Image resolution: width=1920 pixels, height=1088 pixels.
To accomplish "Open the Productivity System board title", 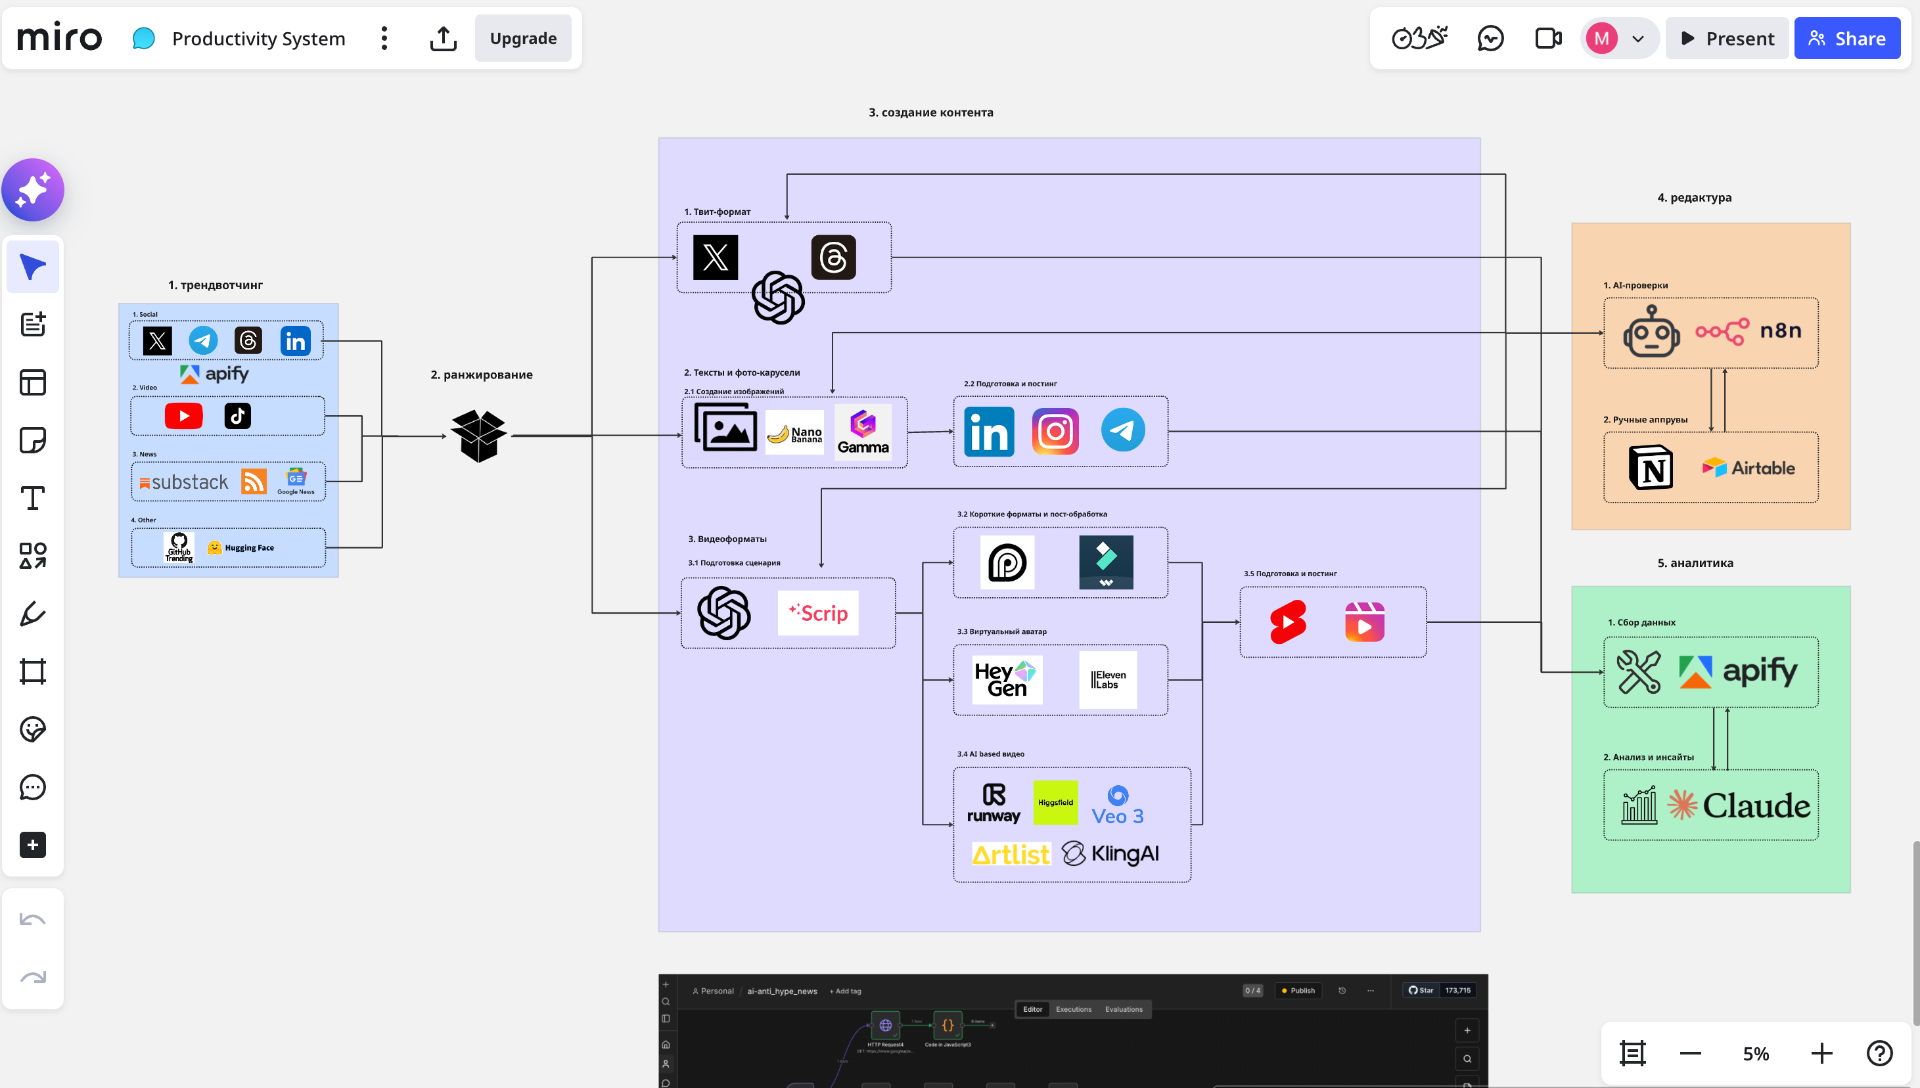I will (x=258, y=39).
